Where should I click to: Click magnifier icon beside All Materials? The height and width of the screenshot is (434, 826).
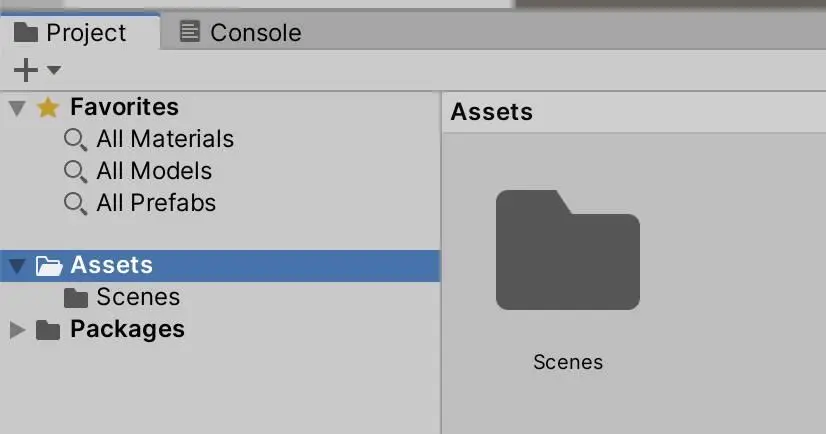tap(75, 140)
